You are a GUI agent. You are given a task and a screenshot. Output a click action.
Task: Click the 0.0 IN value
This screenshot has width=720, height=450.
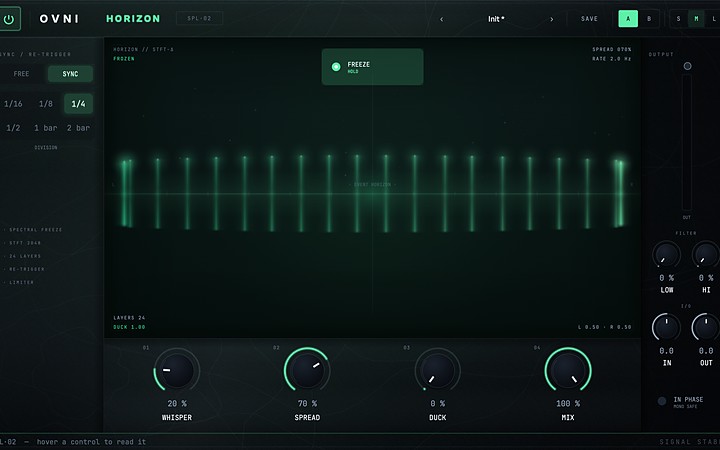click(x=666, y=351)
